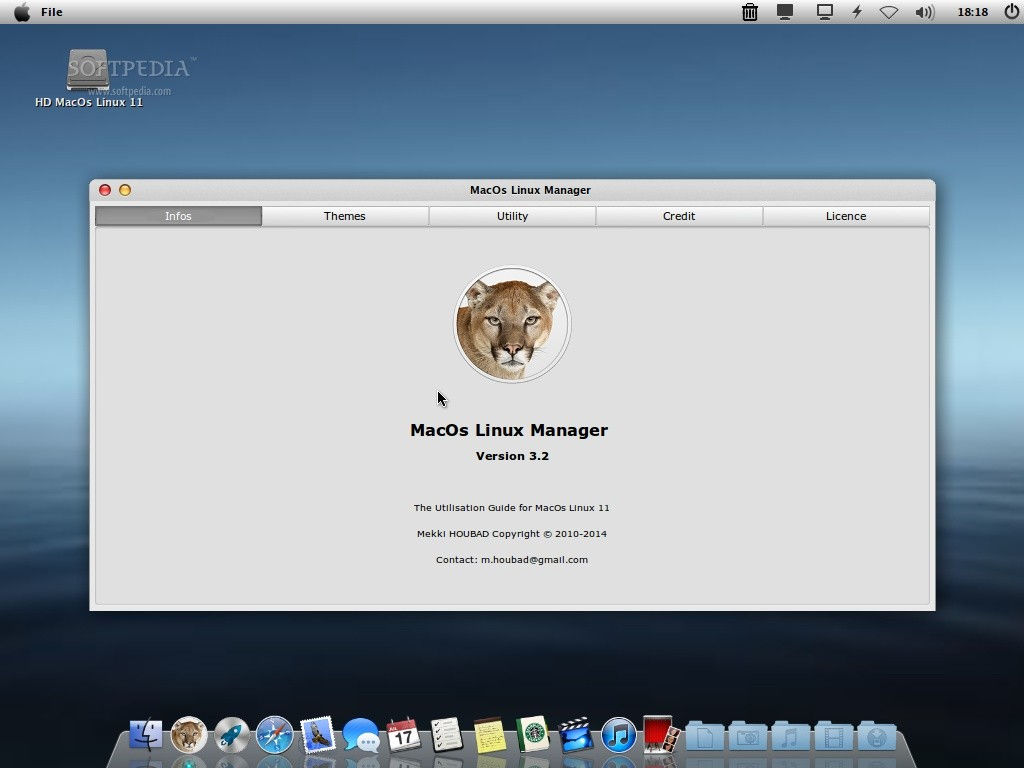
Task: Launch iTunes music note icon in dock
Action: click(618, 735)
